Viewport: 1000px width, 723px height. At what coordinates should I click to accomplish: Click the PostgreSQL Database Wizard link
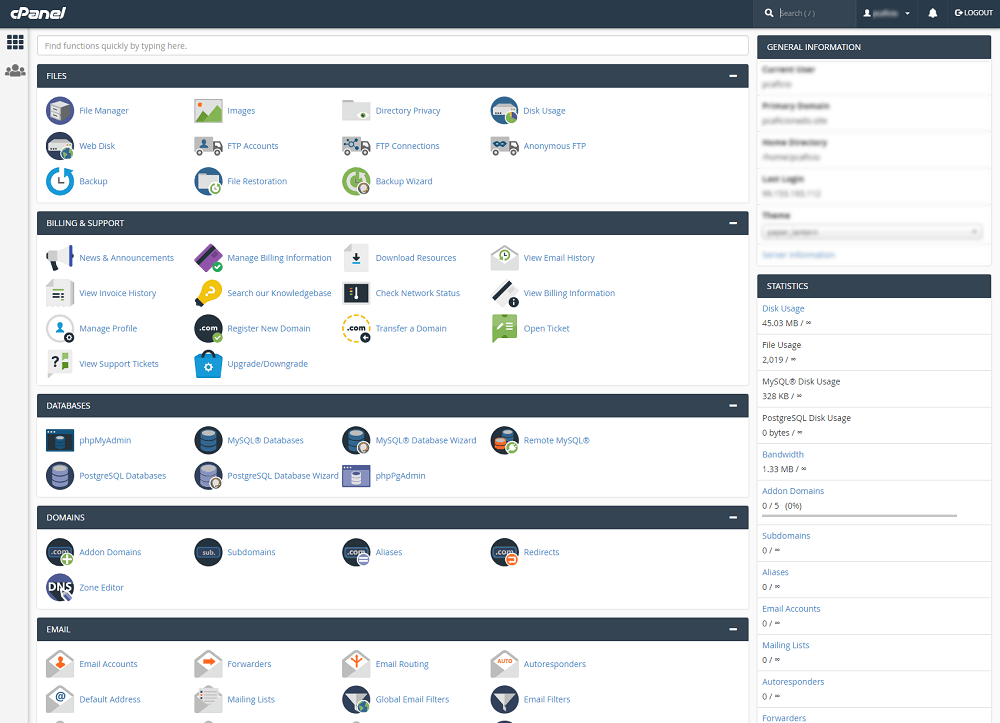click(283, 476)
